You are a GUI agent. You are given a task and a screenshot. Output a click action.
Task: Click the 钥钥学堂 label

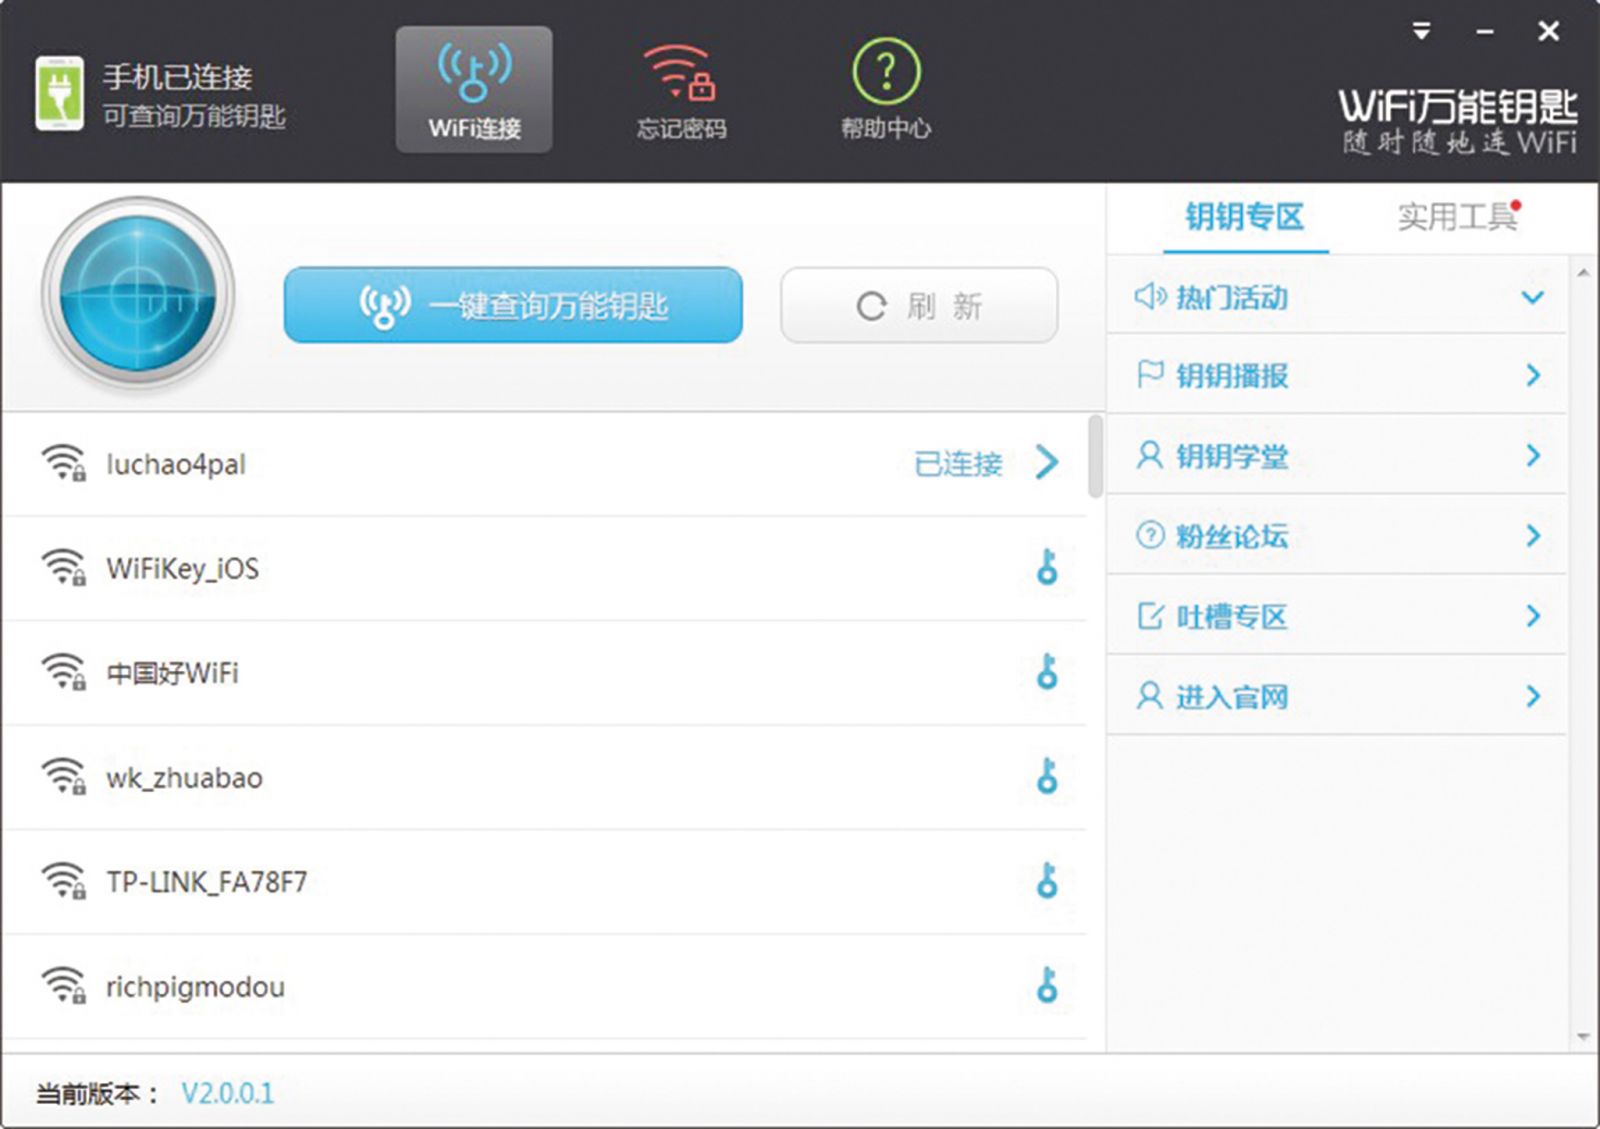[1232, 457]
